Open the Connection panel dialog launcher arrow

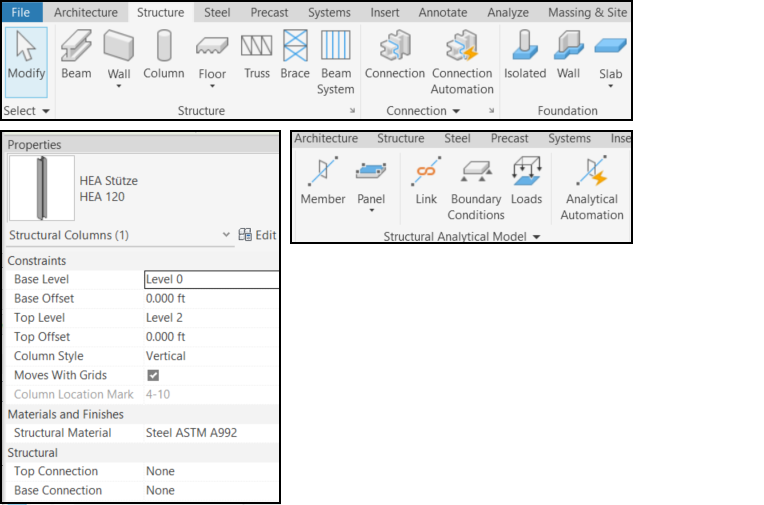pyautogui.click(x=492, y=111)
